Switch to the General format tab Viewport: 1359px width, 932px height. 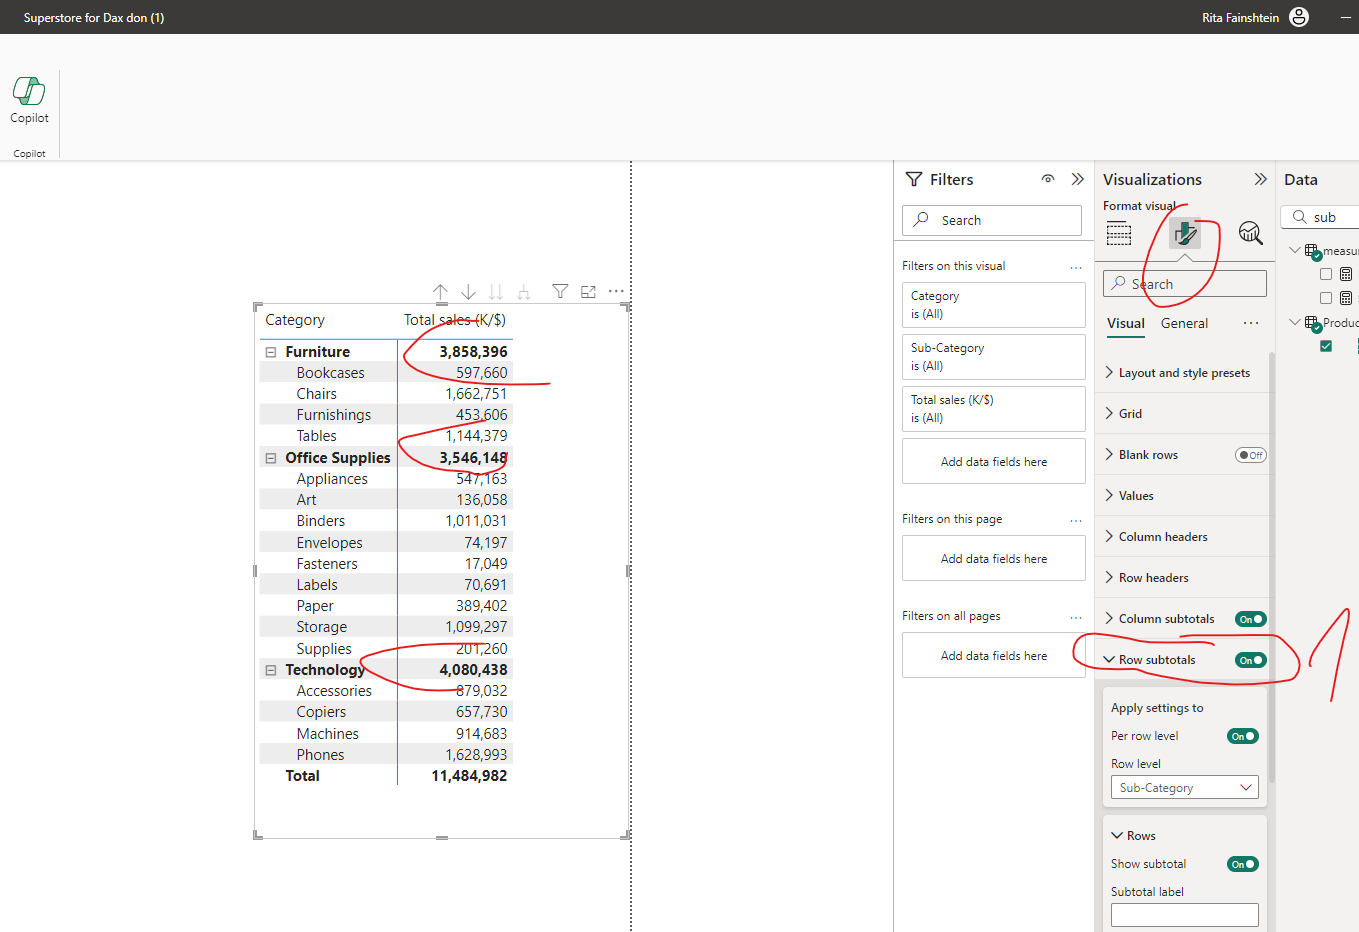pos(1184,323)
